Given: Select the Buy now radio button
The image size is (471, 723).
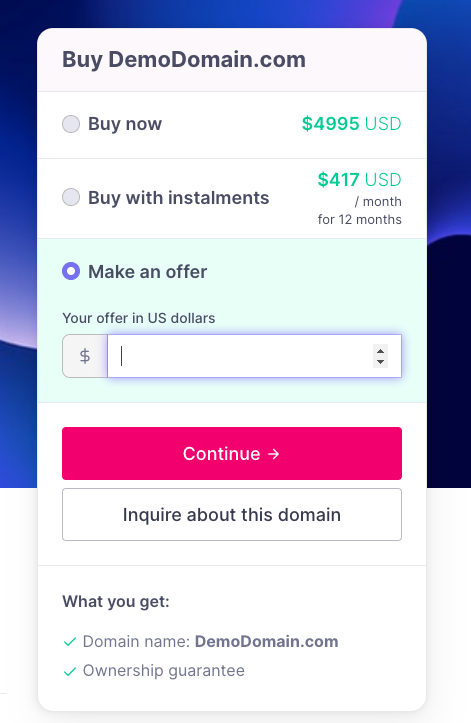Looking at the screenshot, I should pos(71,124).
